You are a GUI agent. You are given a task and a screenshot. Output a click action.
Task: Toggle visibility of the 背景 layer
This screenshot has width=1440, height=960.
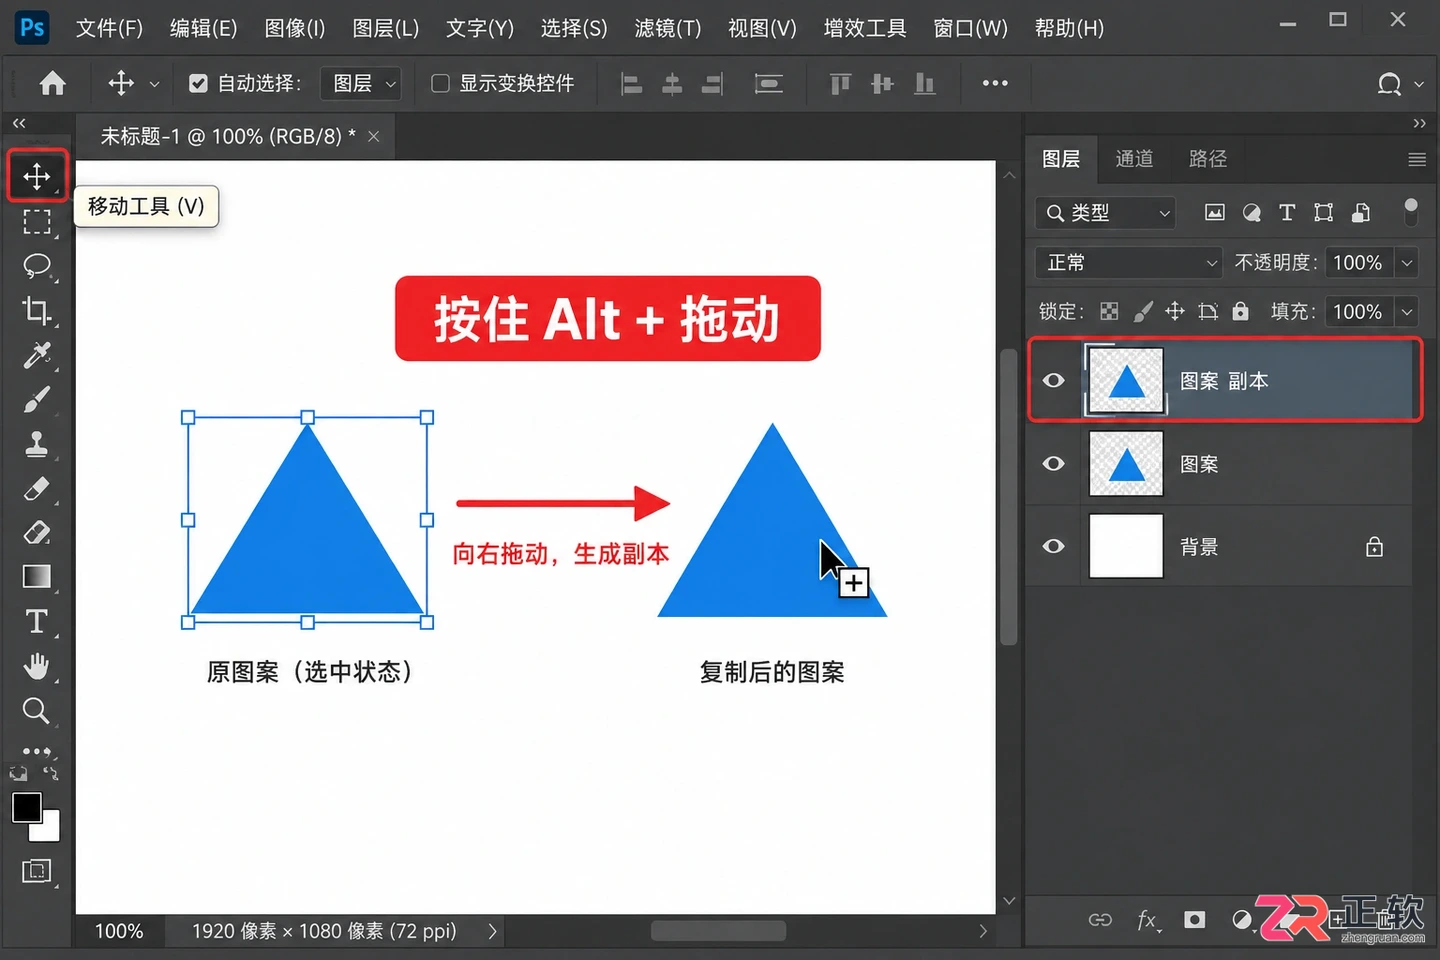(1054, 546)
